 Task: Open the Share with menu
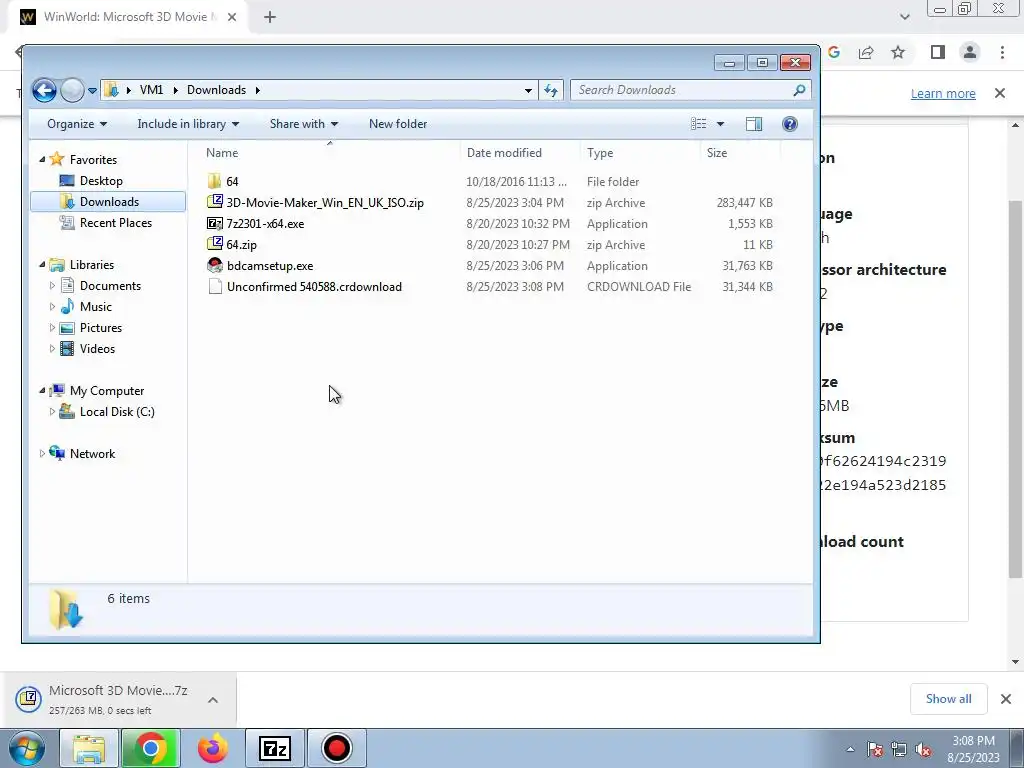point(304,124)
